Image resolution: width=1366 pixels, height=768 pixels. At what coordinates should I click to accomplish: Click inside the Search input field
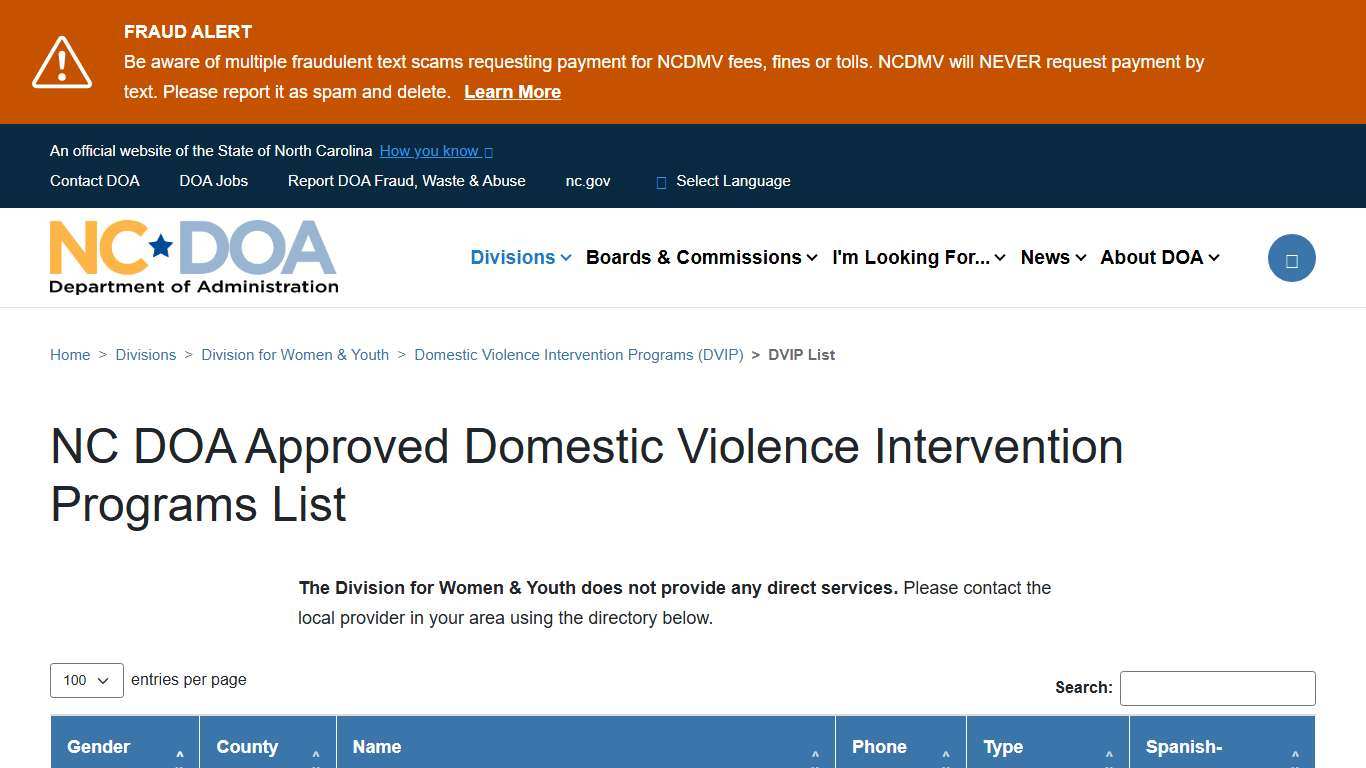point(1217,688)
